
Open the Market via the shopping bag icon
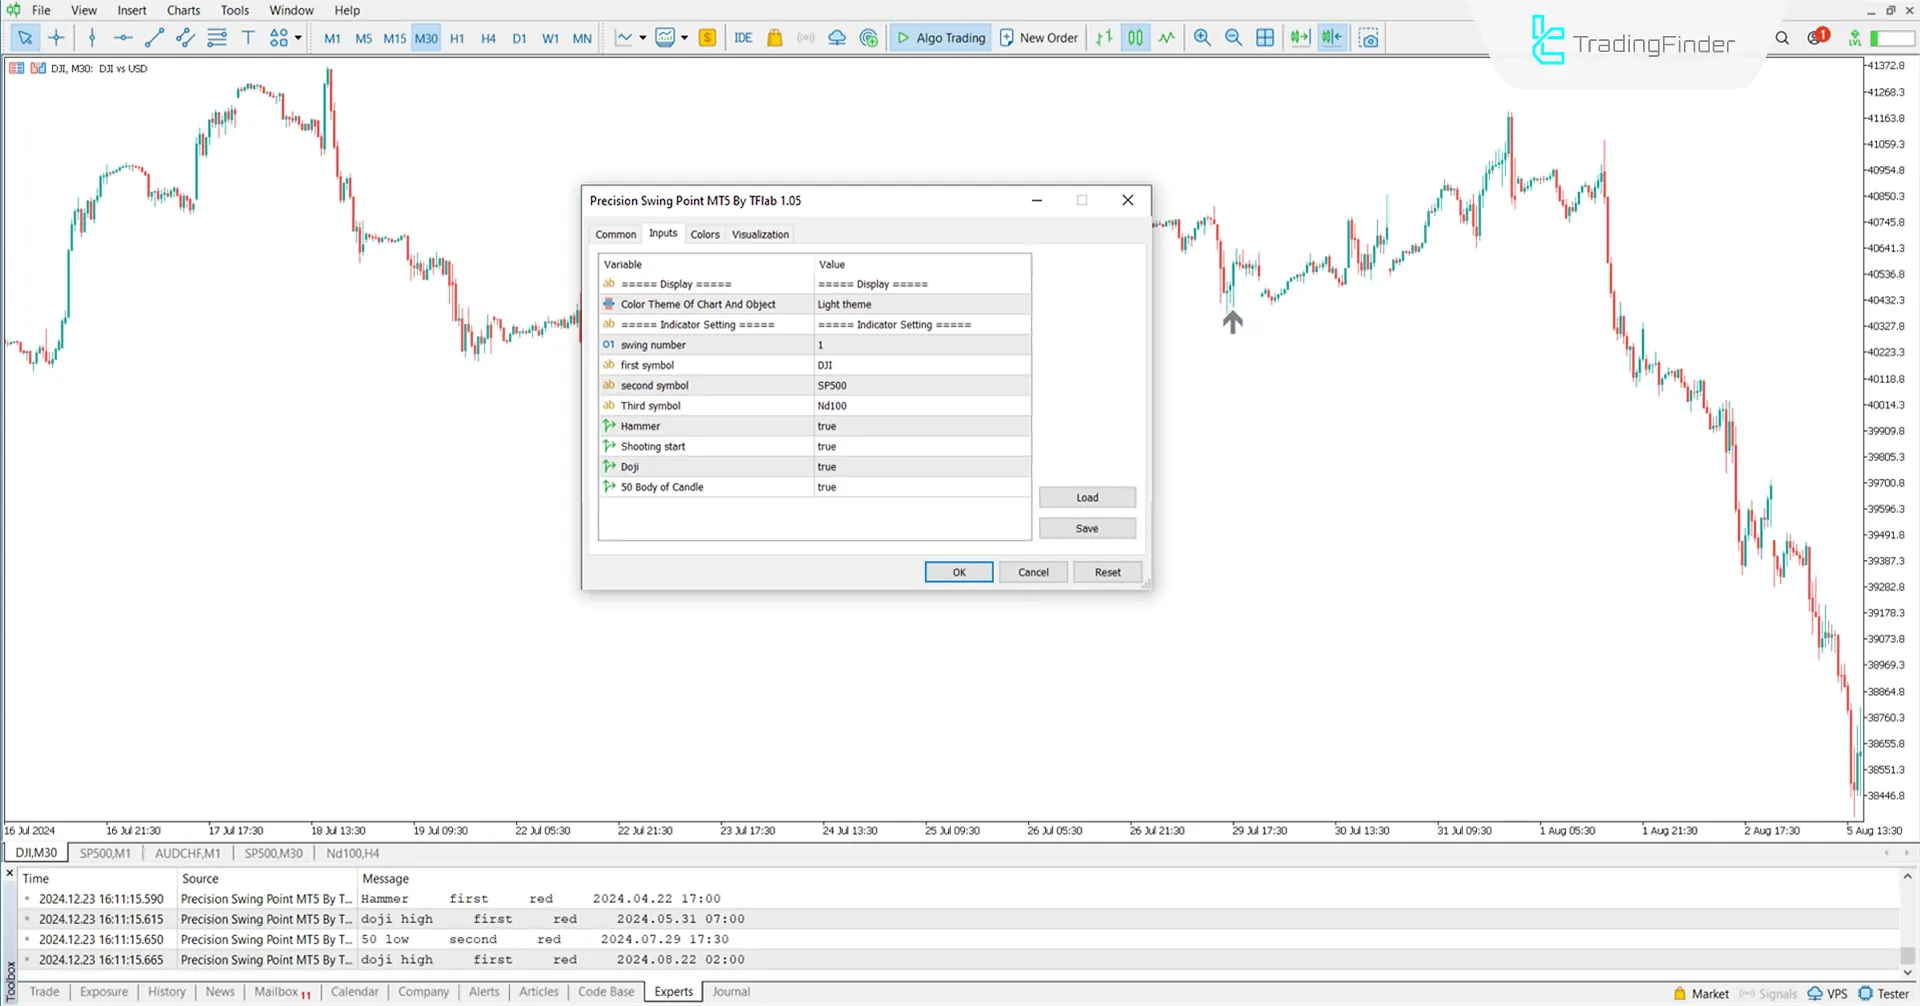click(775, 37)
